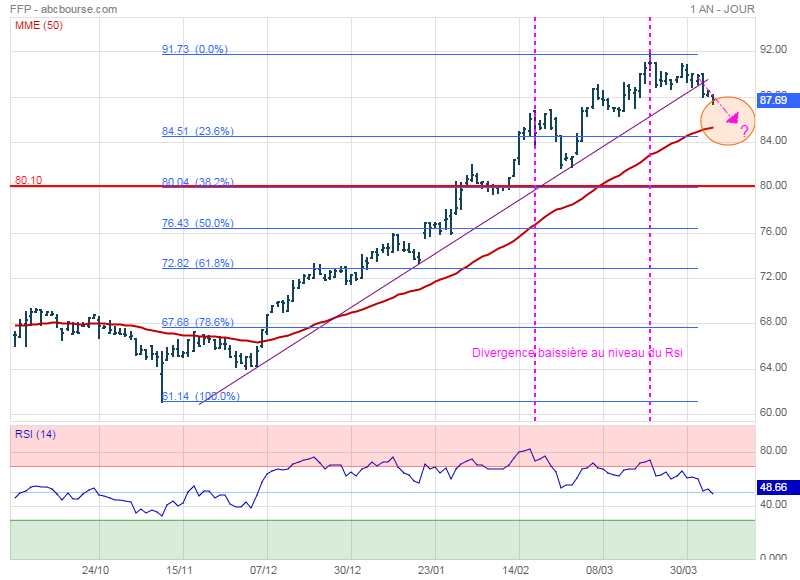Click the 60.00 price axis label
The image size is (800, 580).
pos(773,412)
